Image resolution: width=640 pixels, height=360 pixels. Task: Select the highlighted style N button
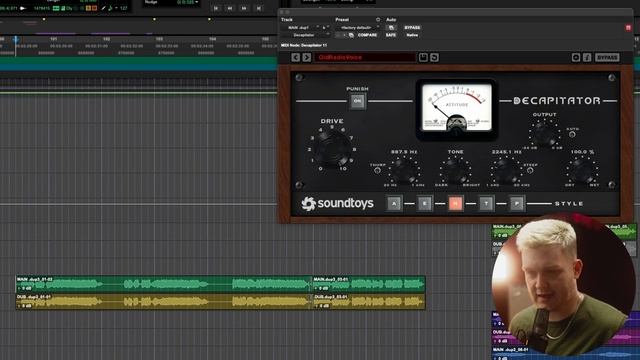(456, 203)
